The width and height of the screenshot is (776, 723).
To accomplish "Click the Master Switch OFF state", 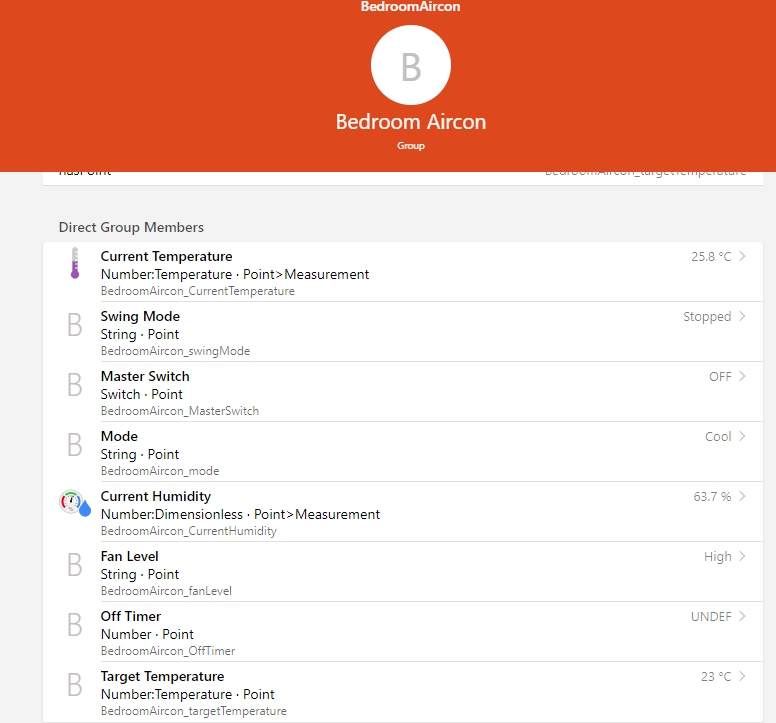I will click(719, 377).
